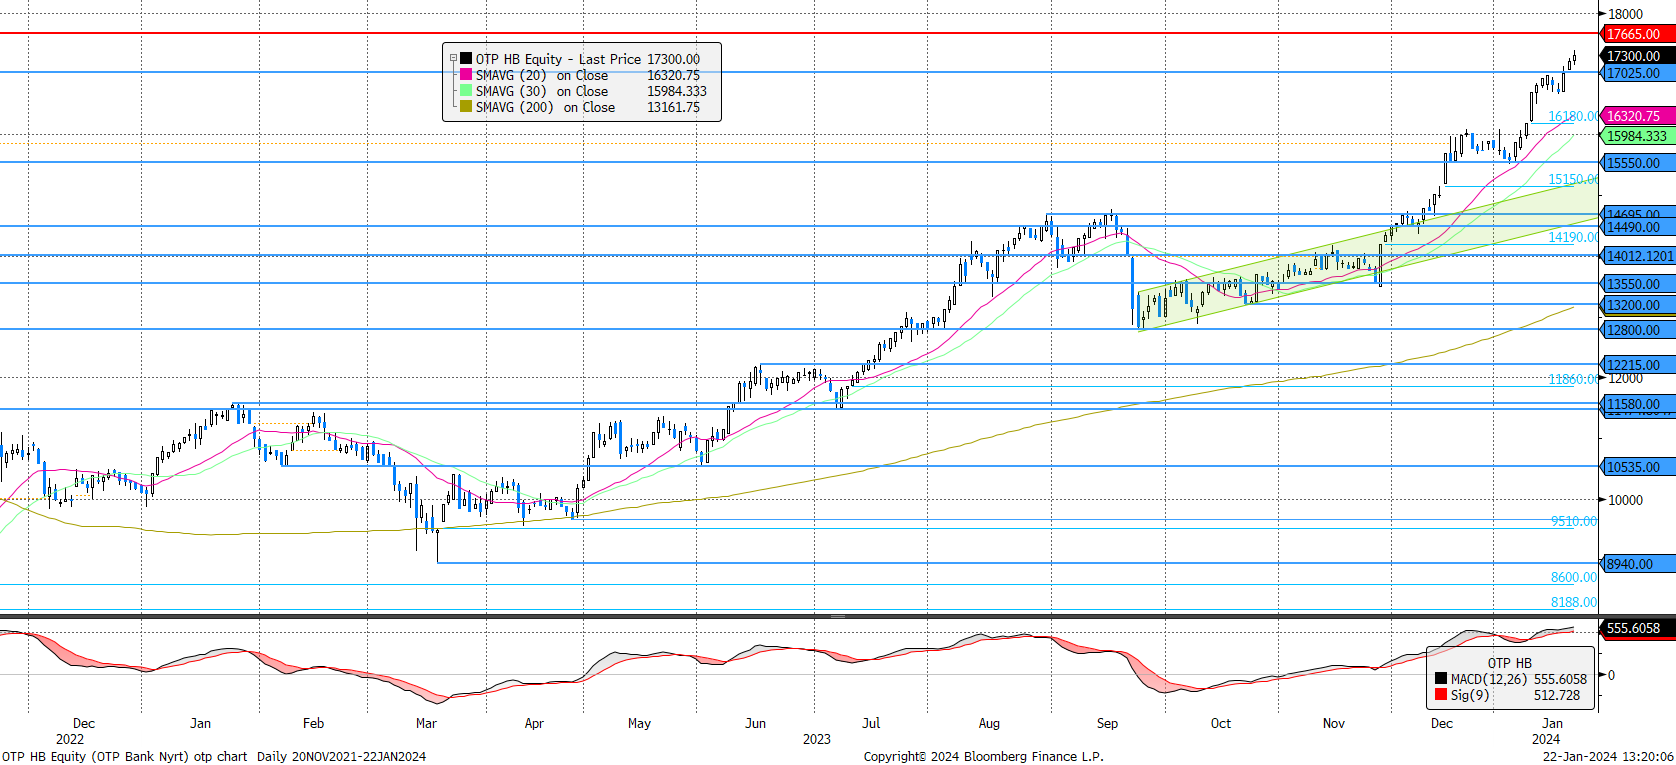
Task: Click the "OTP HB Equity (OTP Bank Nyrt)" footer text
Action: pyautogui.click(x=95, y=756)
